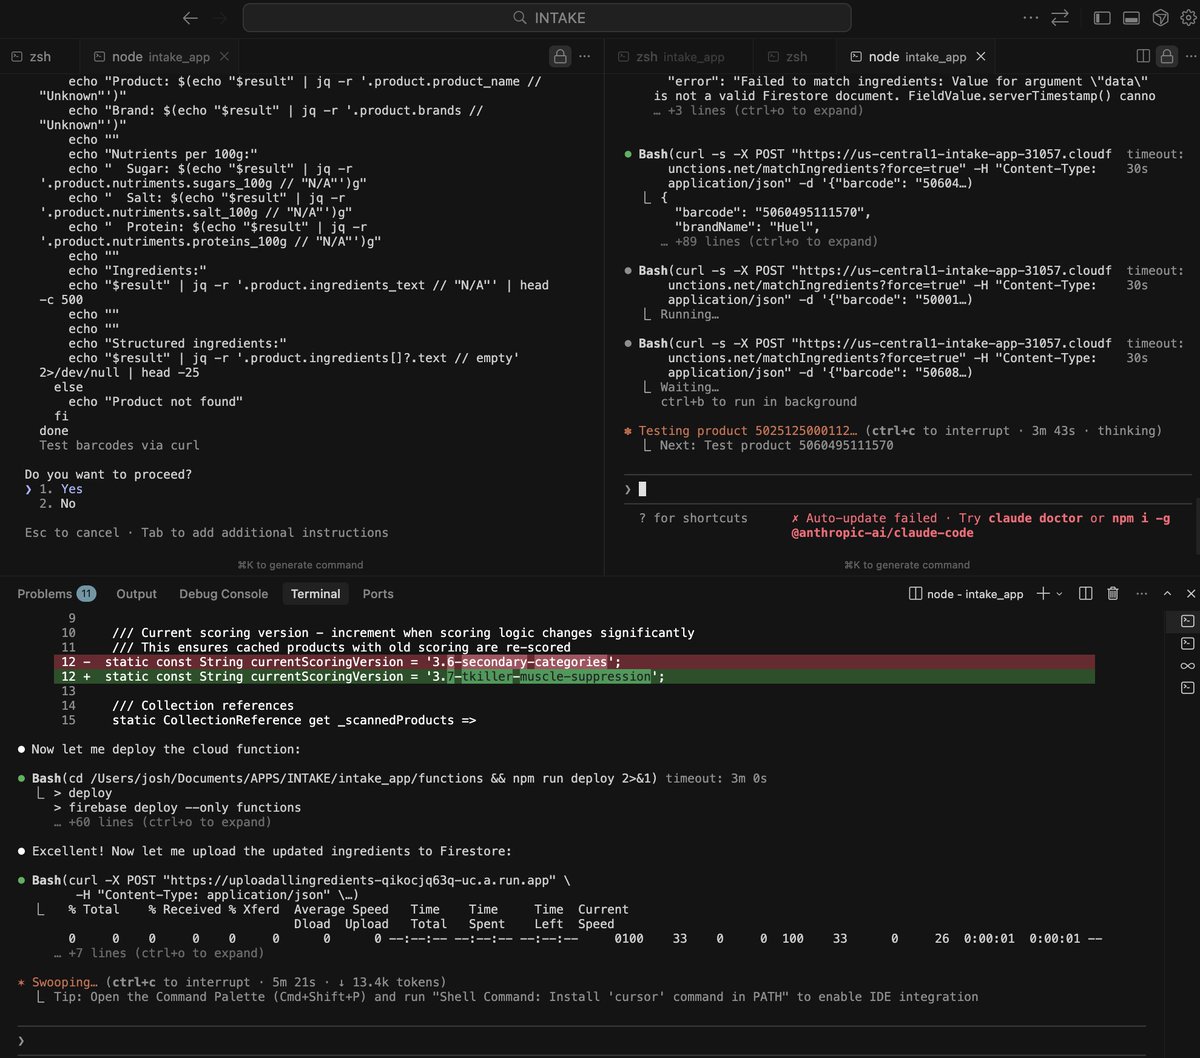Toggle the left group's lock icon
This screenshot has width=1200, height=1058.
click(x=561, y=57)
